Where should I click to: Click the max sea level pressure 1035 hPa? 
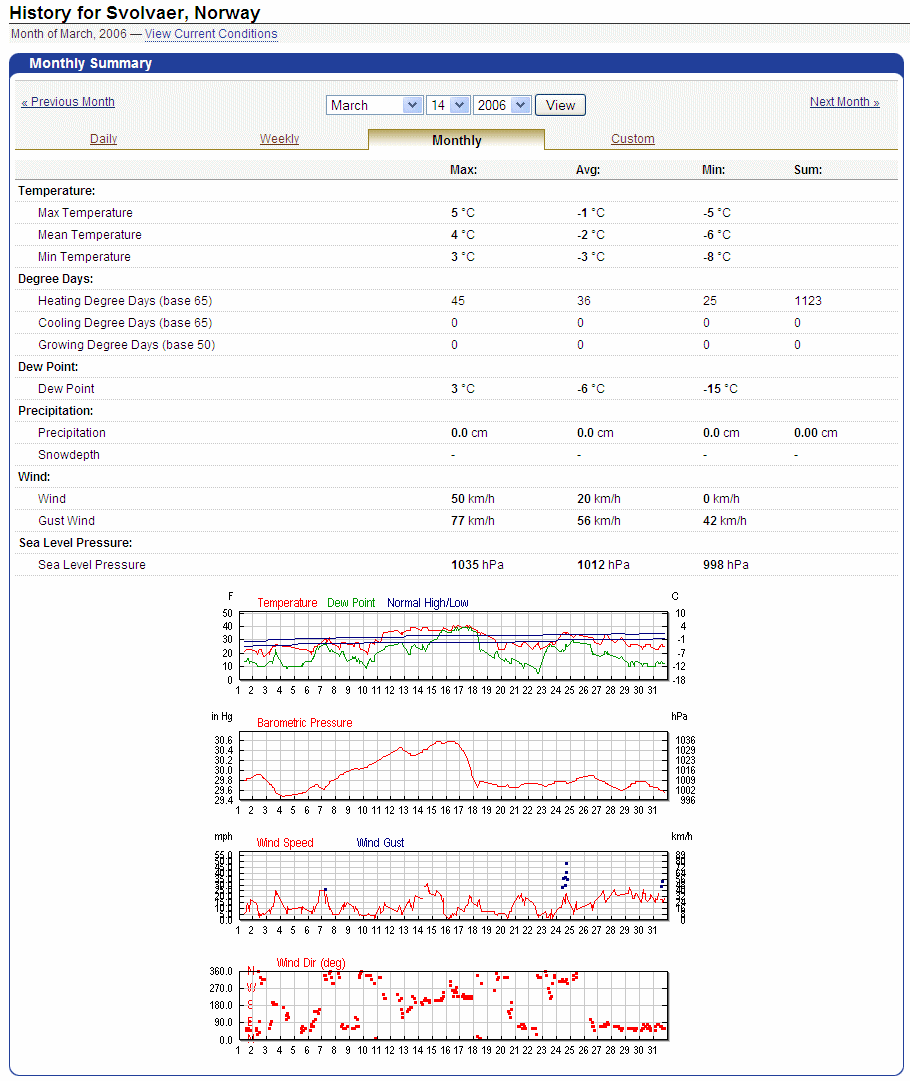[x=477, y=565]
